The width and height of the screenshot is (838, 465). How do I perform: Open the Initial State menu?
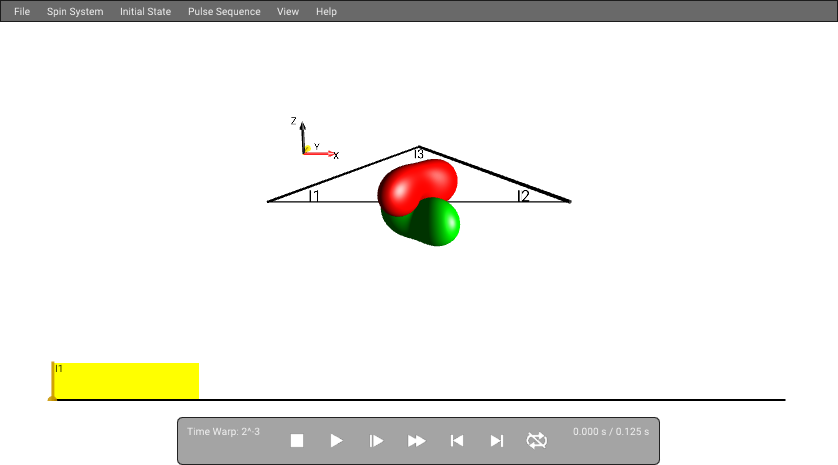[145, 11]
